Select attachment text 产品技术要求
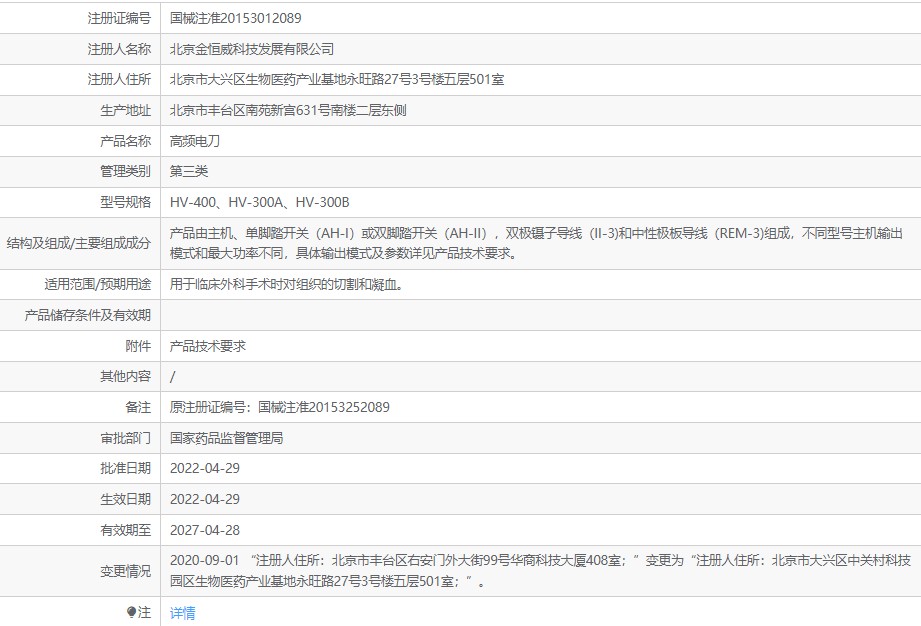This screenshot has height=626, width=921. (x=208, y=346)
